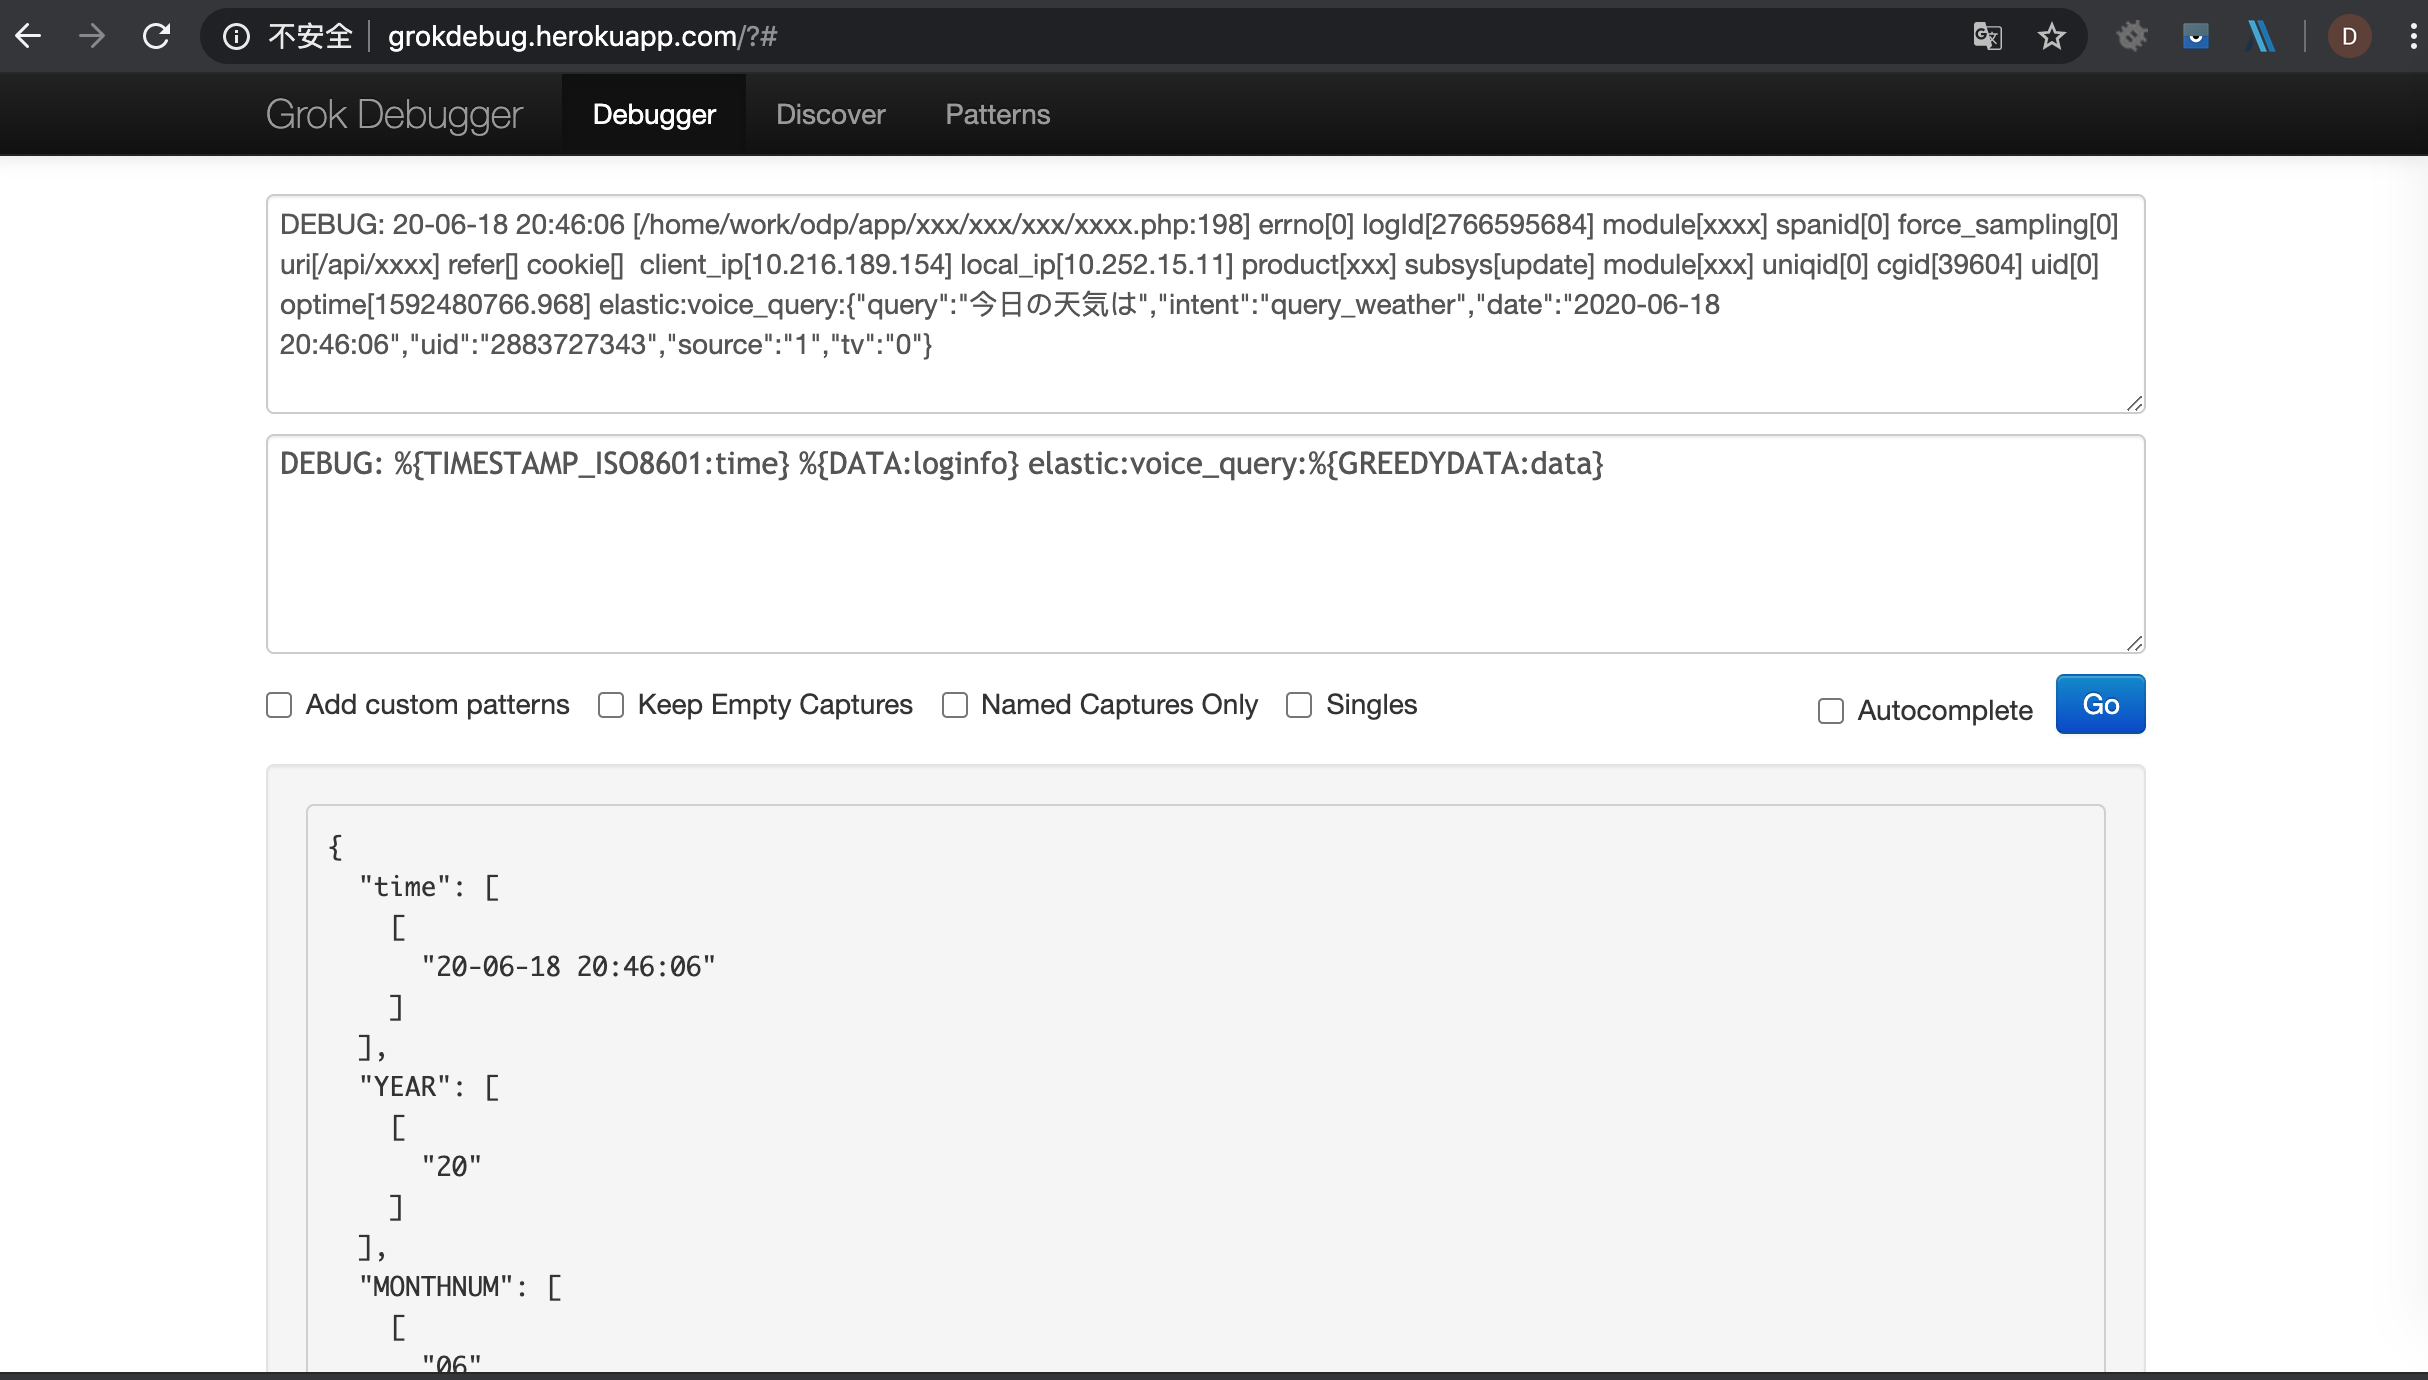Image resolution: width=2428 pixels, height=1380 pixels.
Task: Open the site info icon beside 不安全
Action: tap(236, 37)
